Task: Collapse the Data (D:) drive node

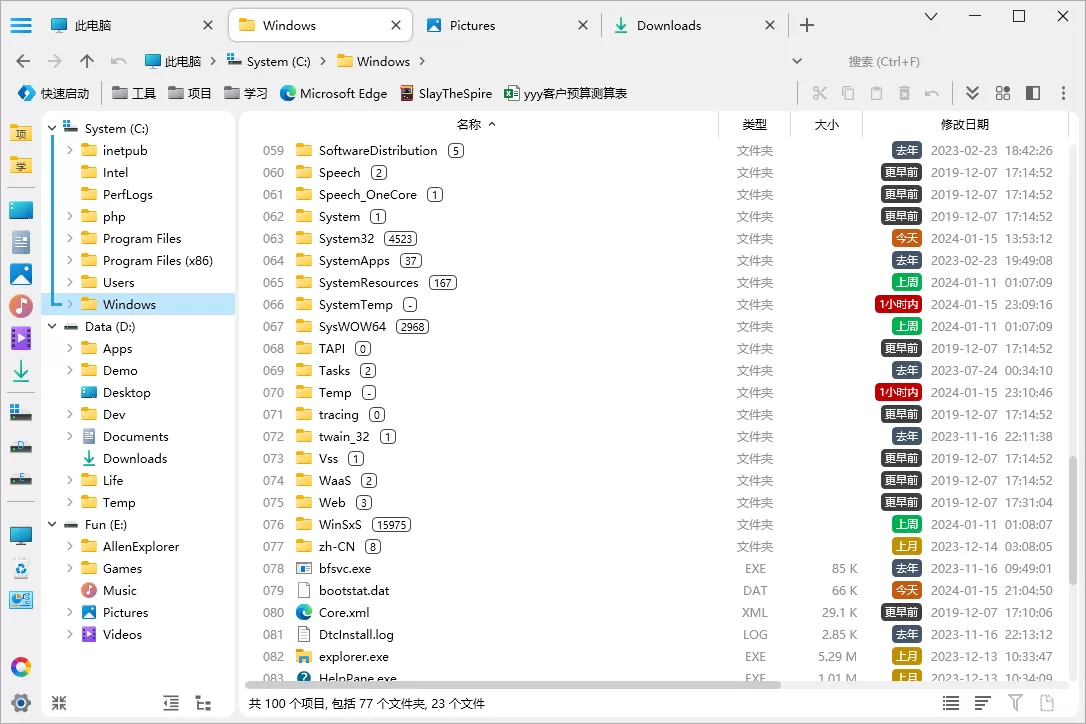Action: 52,327
